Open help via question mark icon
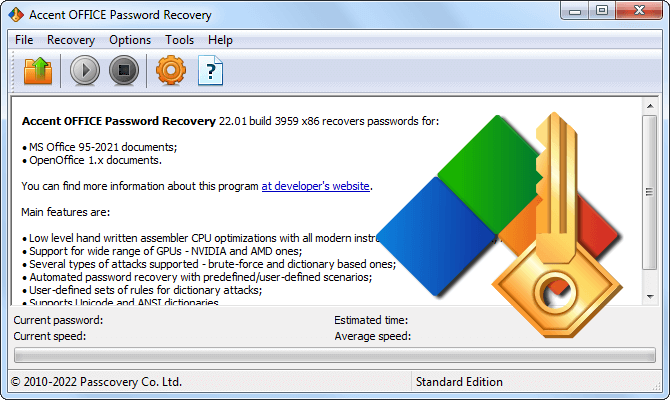This screenshot has width=670, height=400. 210,71
